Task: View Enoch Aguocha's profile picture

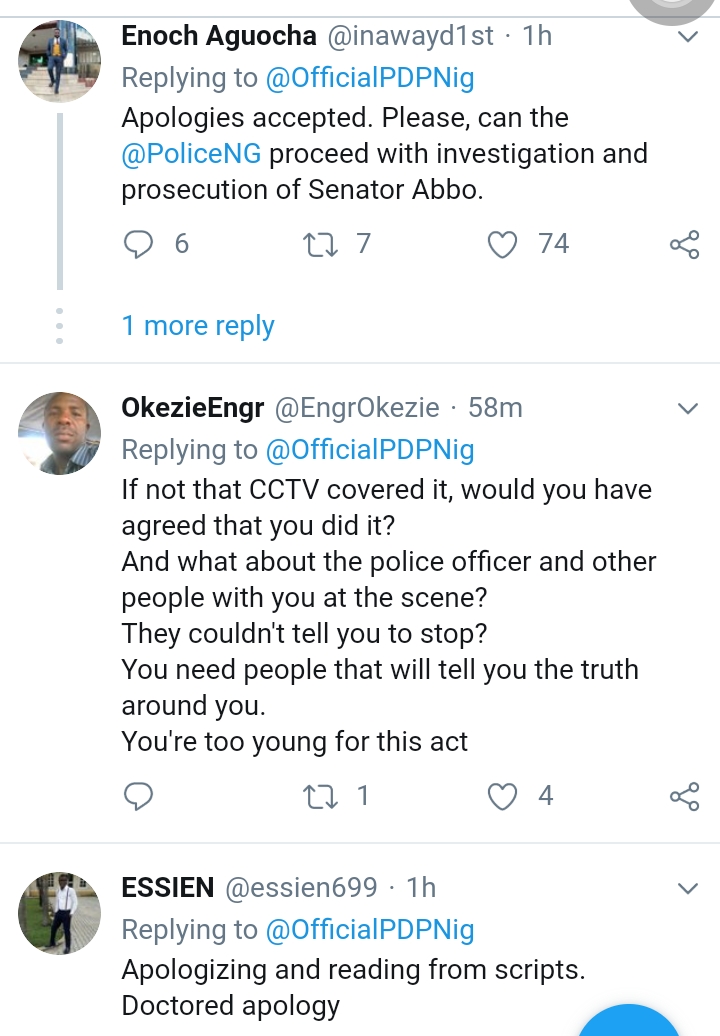Action: [59, 60]
